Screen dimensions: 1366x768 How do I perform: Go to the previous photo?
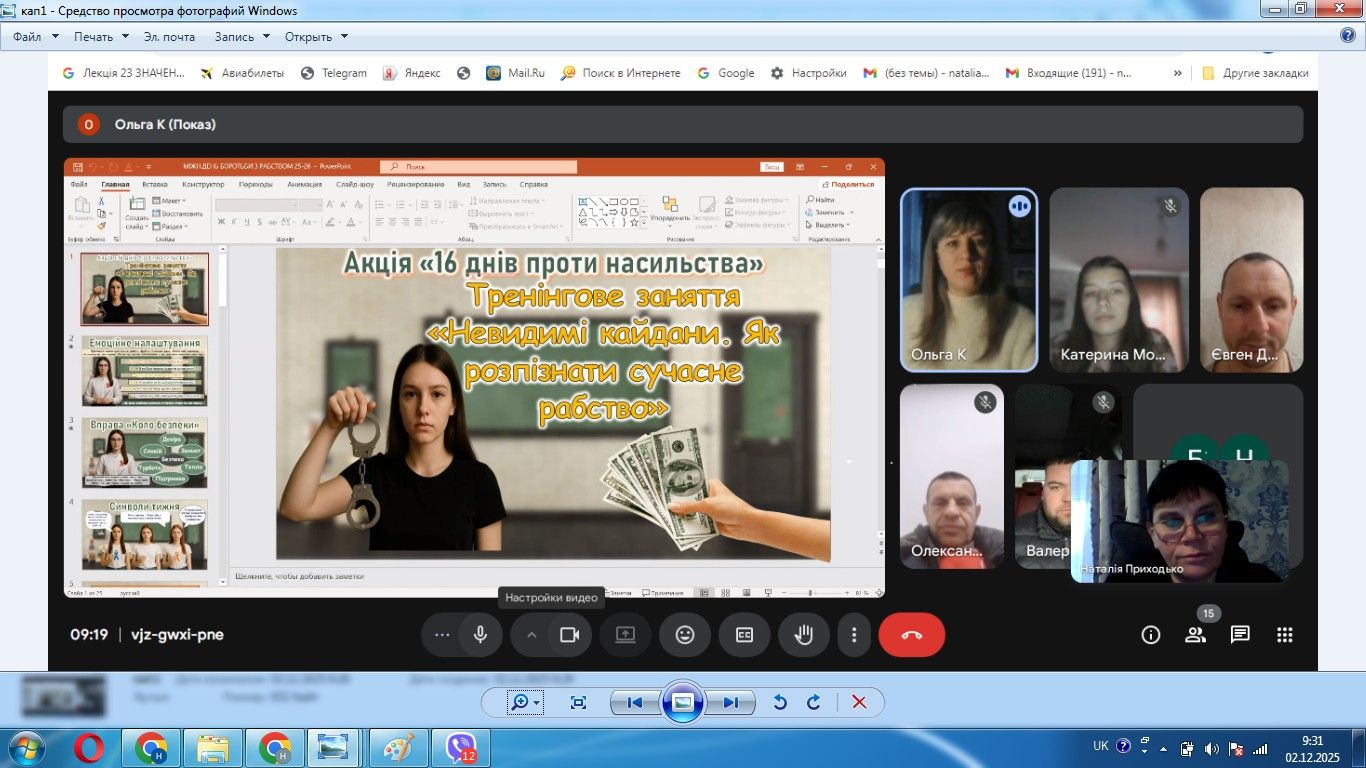pyautogui.click(x=635, y=703)
